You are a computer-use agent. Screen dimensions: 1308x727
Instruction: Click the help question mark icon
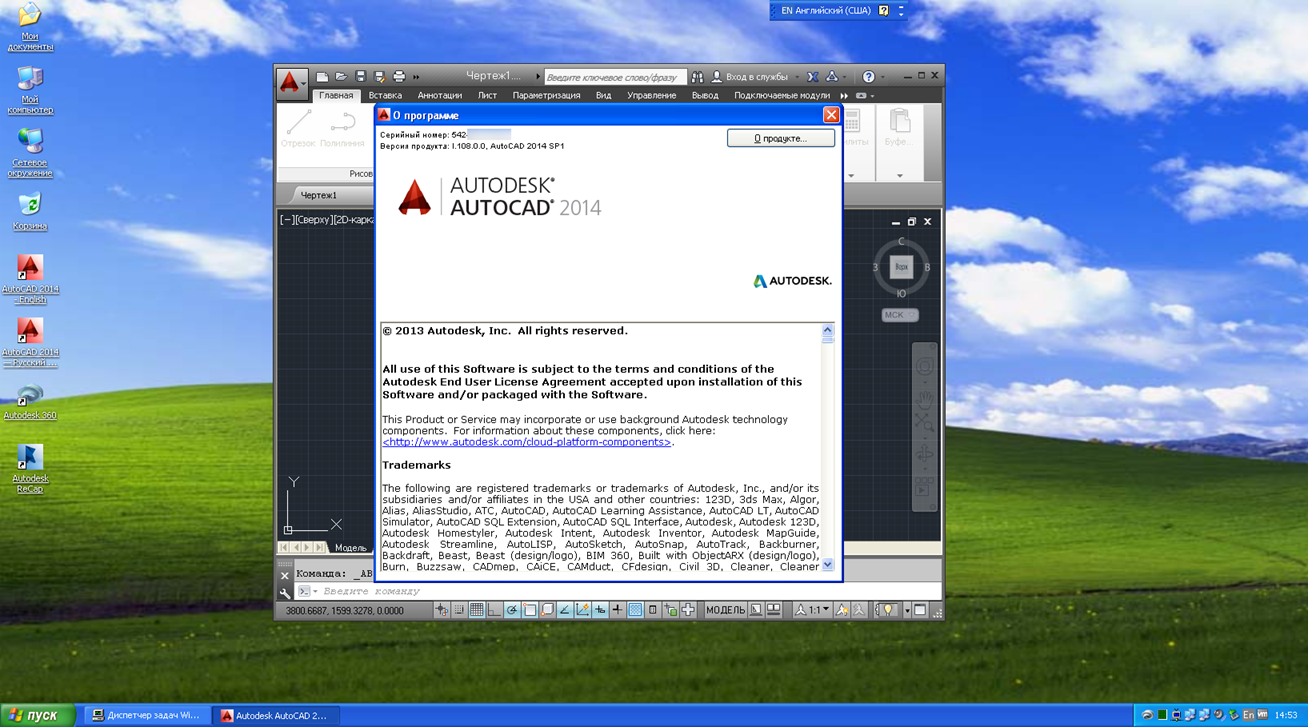pos(868,77)
